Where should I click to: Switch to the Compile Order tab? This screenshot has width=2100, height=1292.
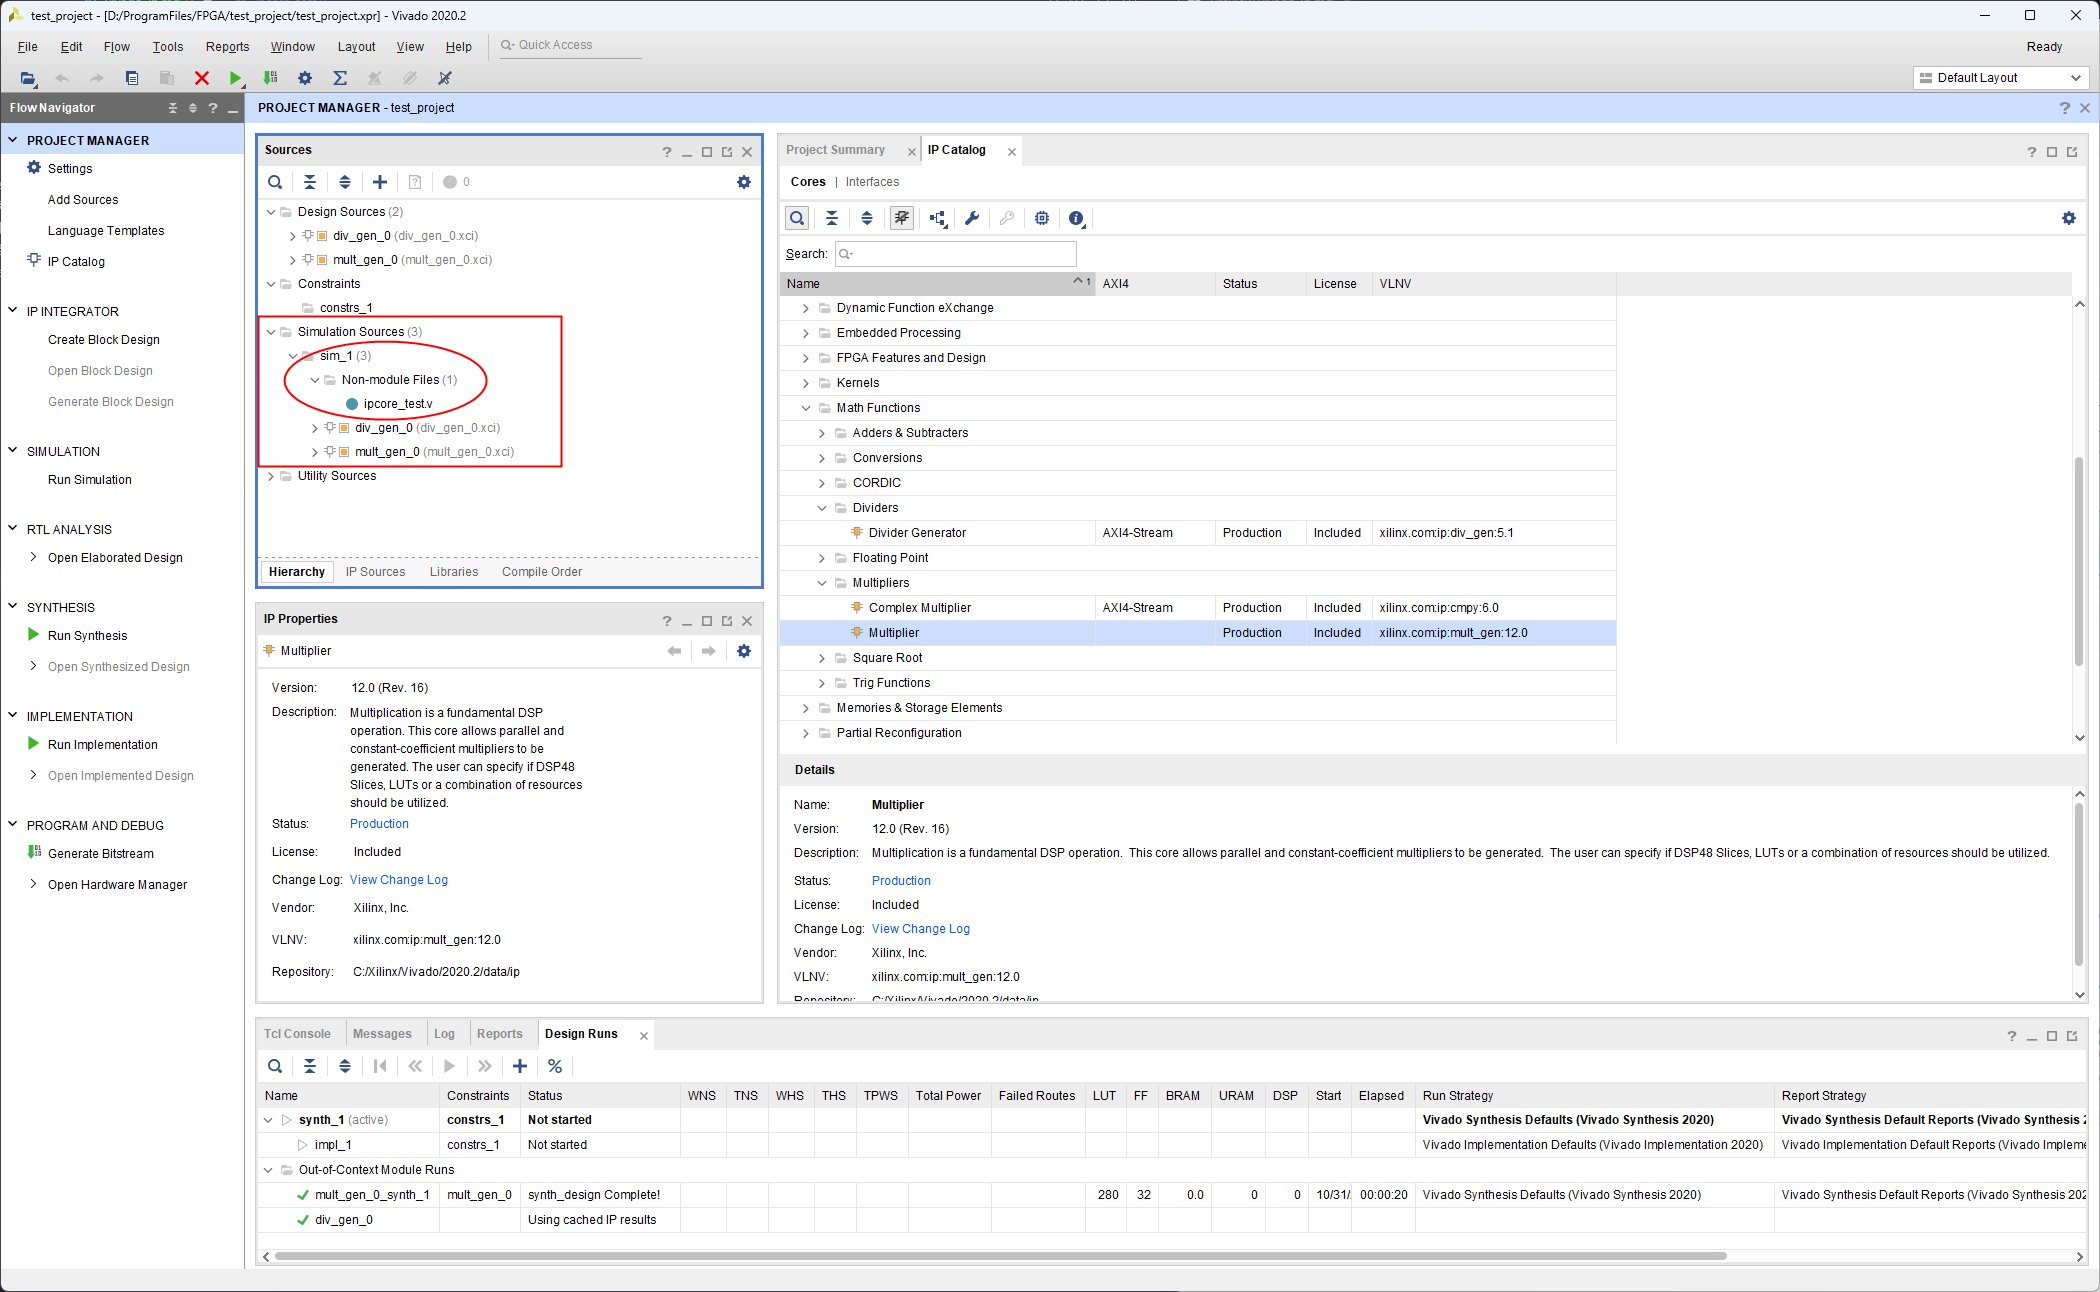[541, 572]
